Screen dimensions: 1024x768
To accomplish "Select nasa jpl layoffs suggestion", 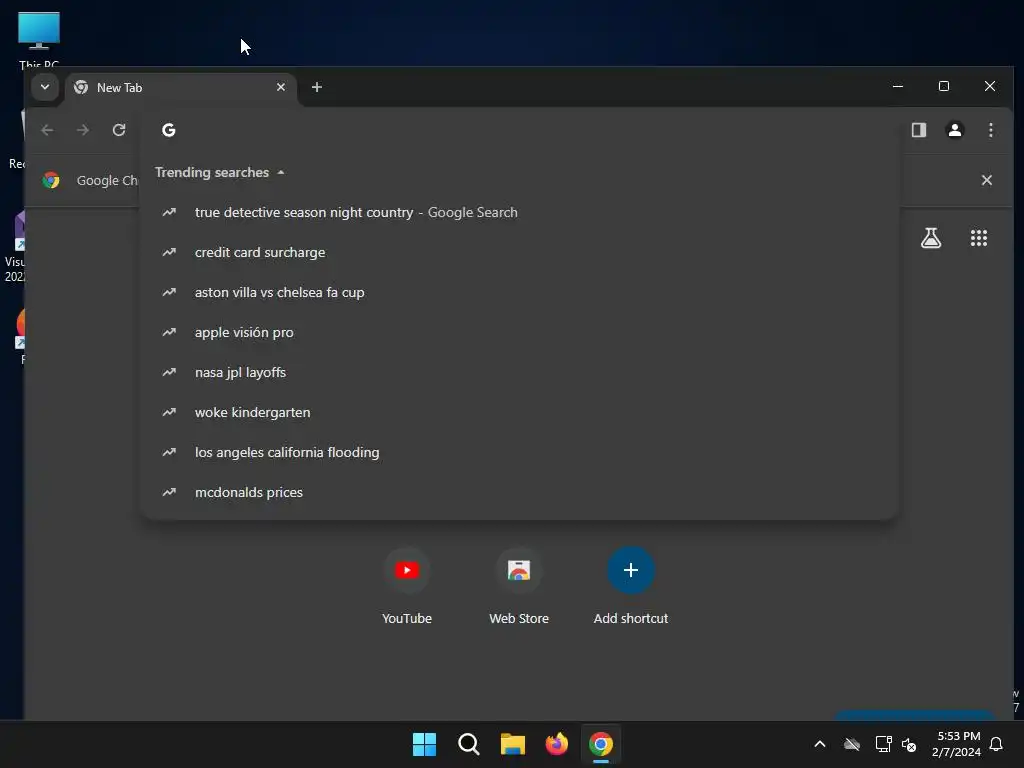I will point(519,372).
